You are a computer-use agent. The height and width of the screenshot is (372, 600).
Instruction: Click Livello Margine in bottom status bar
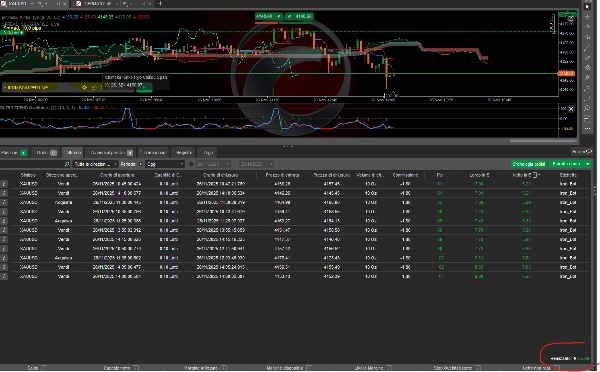[368, 368]
